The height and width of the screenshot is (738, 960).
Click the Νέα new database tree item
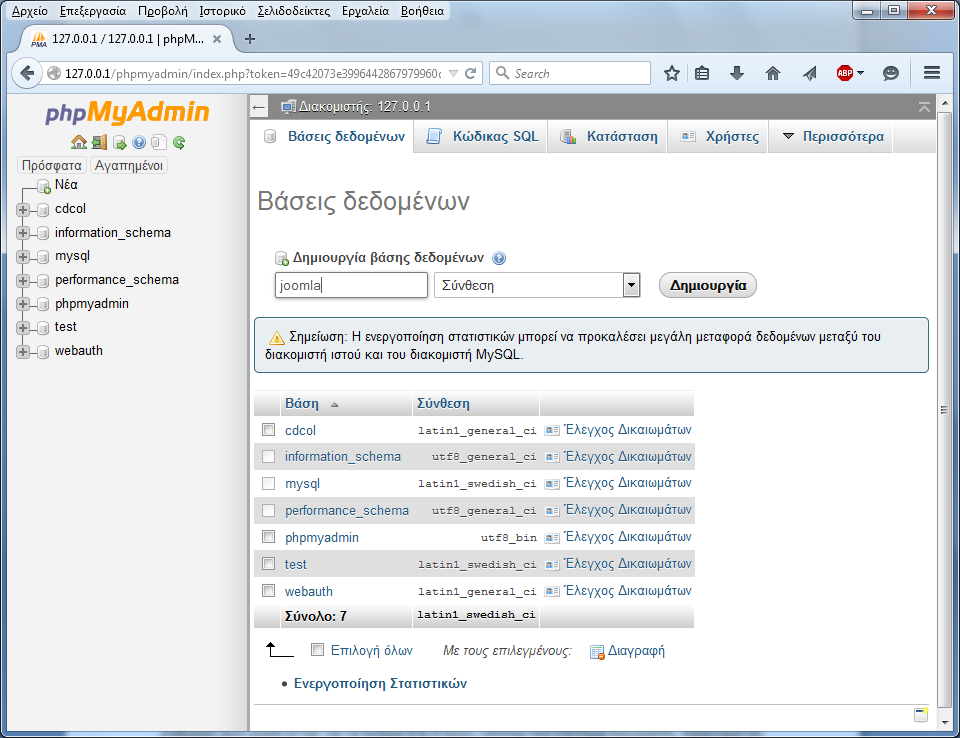click(66, 185)
